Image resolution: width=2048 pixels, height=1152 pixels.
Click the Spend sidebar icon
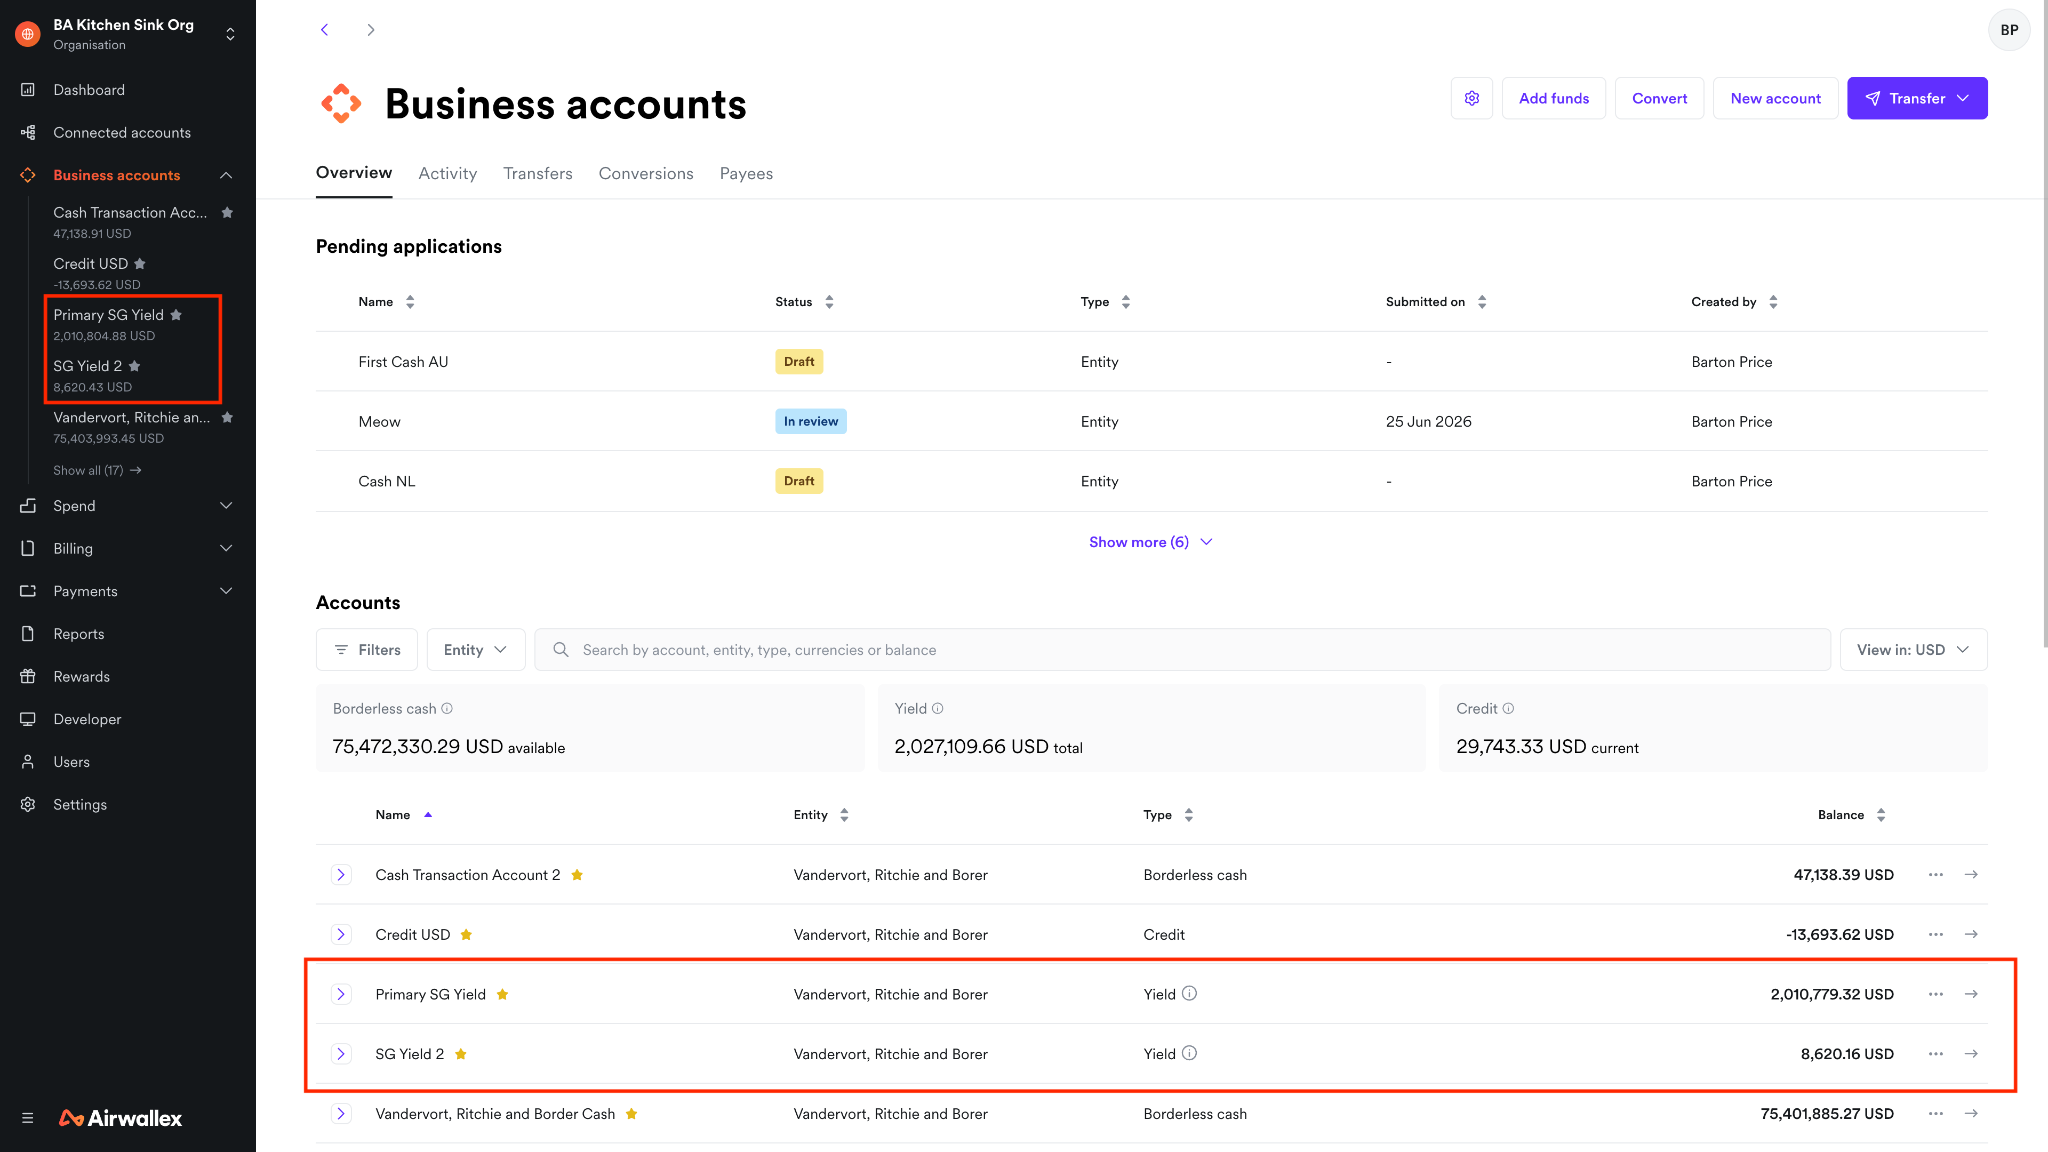28,506
